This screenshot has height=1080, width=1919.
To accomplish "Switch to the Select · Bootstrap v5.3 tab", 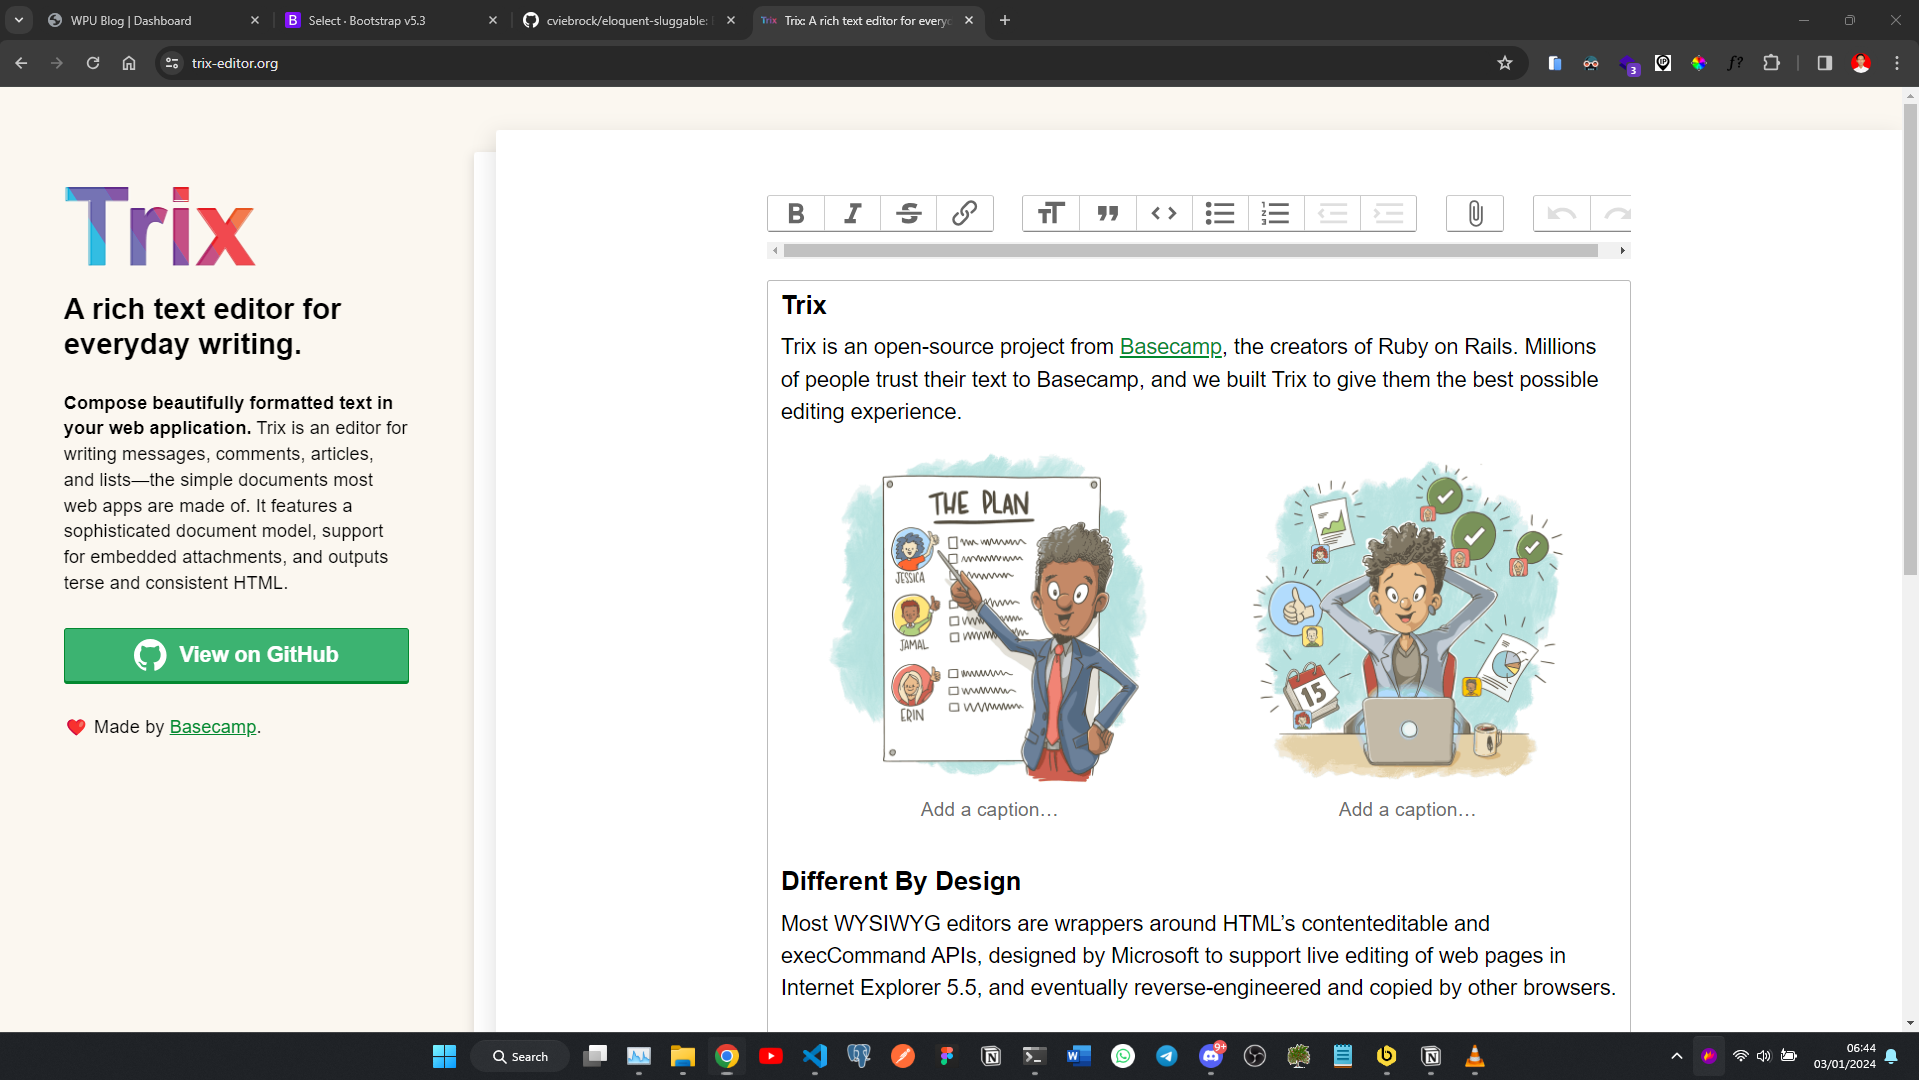I will 392,20.
